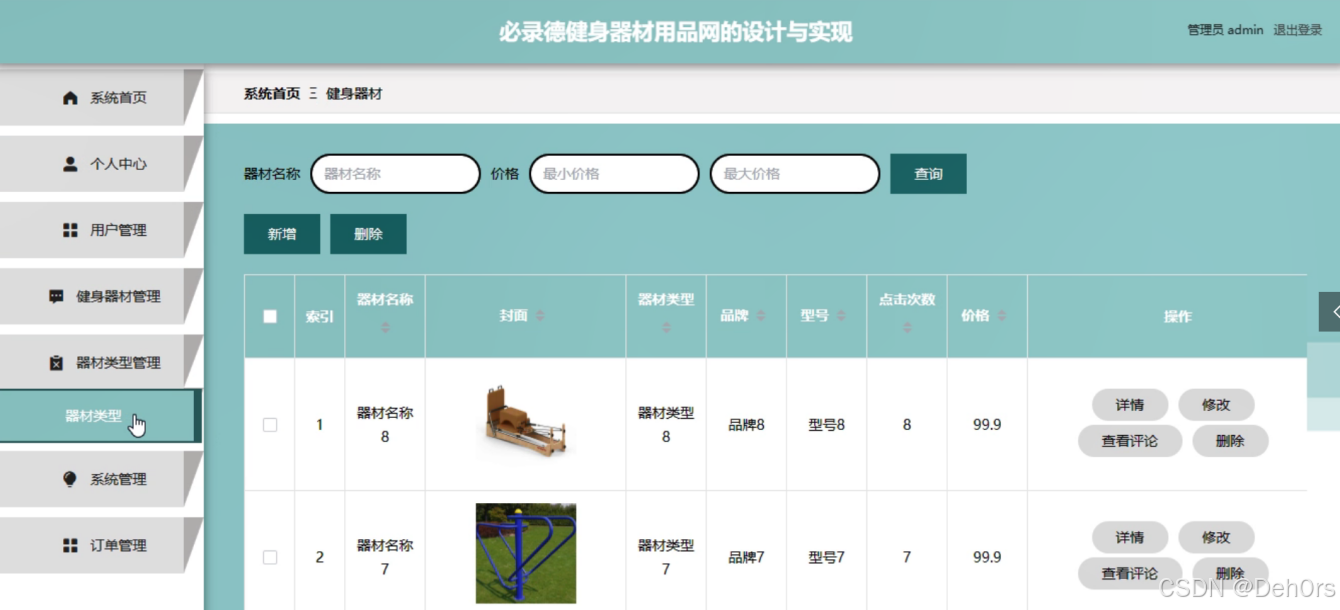Click the 品牌8 cell
The image size is (1340, 610).
(x=746, y=425)
